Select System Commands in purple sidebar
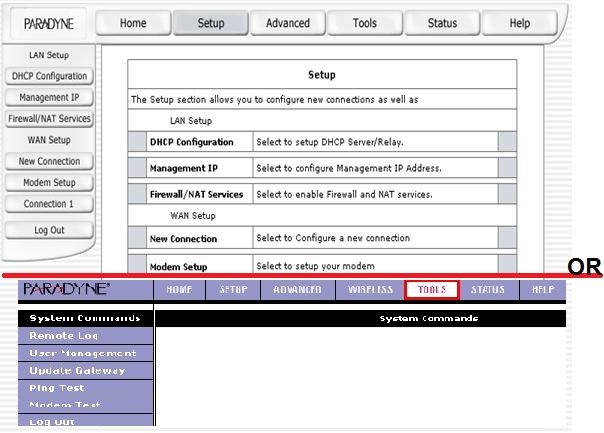This screenshot has width=604, height=433. coord(86,318)
